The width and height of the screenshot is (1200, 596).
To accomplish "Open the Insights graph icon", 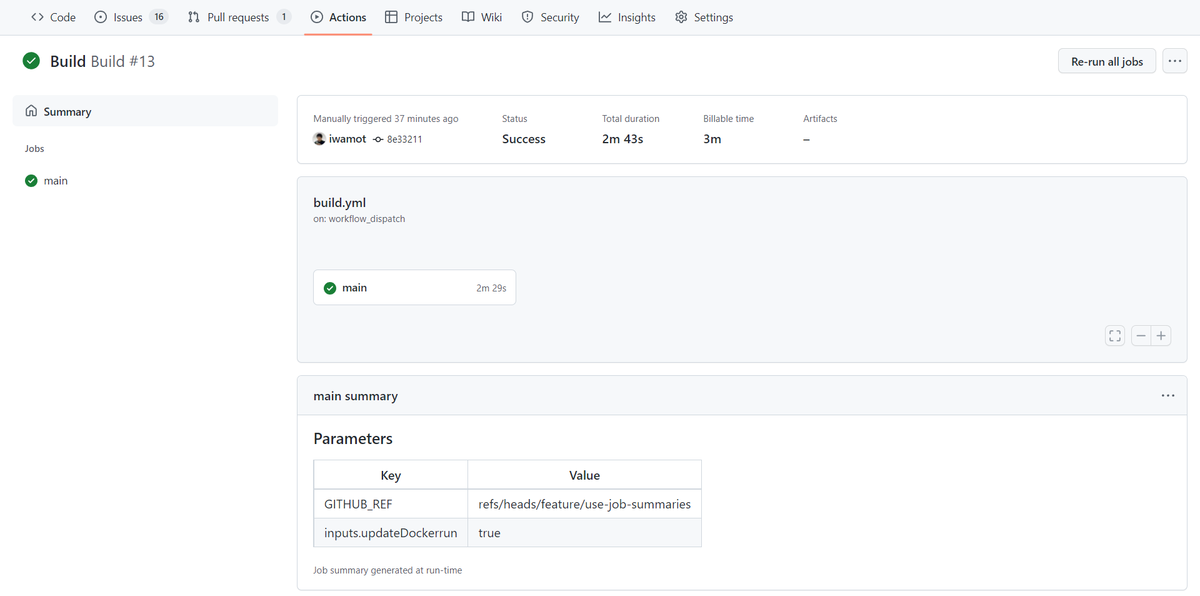I will tap(603, 16).
